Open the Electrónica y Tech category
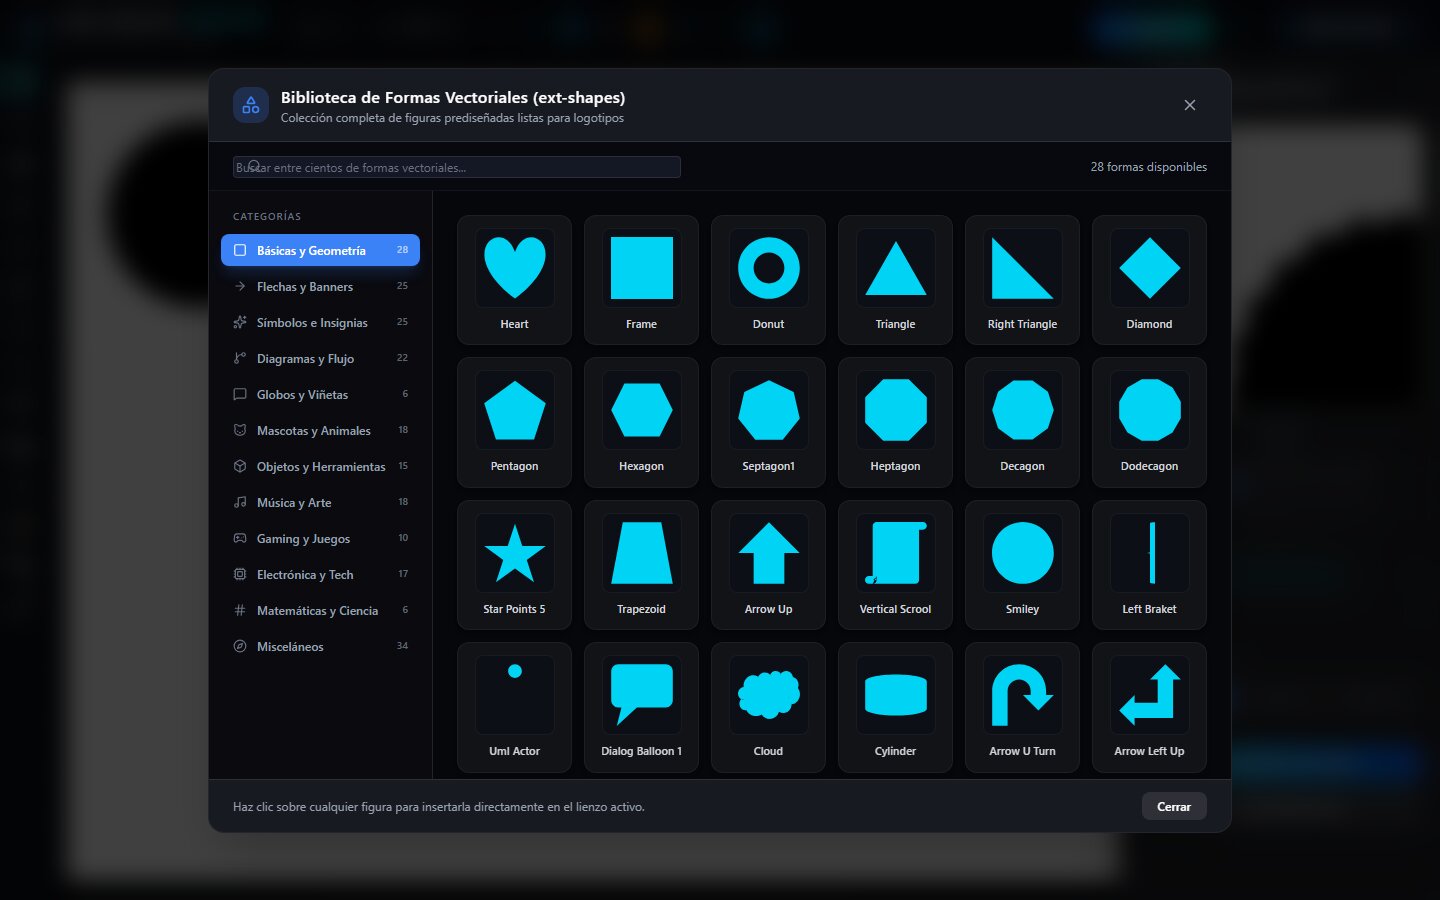This screenshot has height=900, width=1440. (320, 574)
